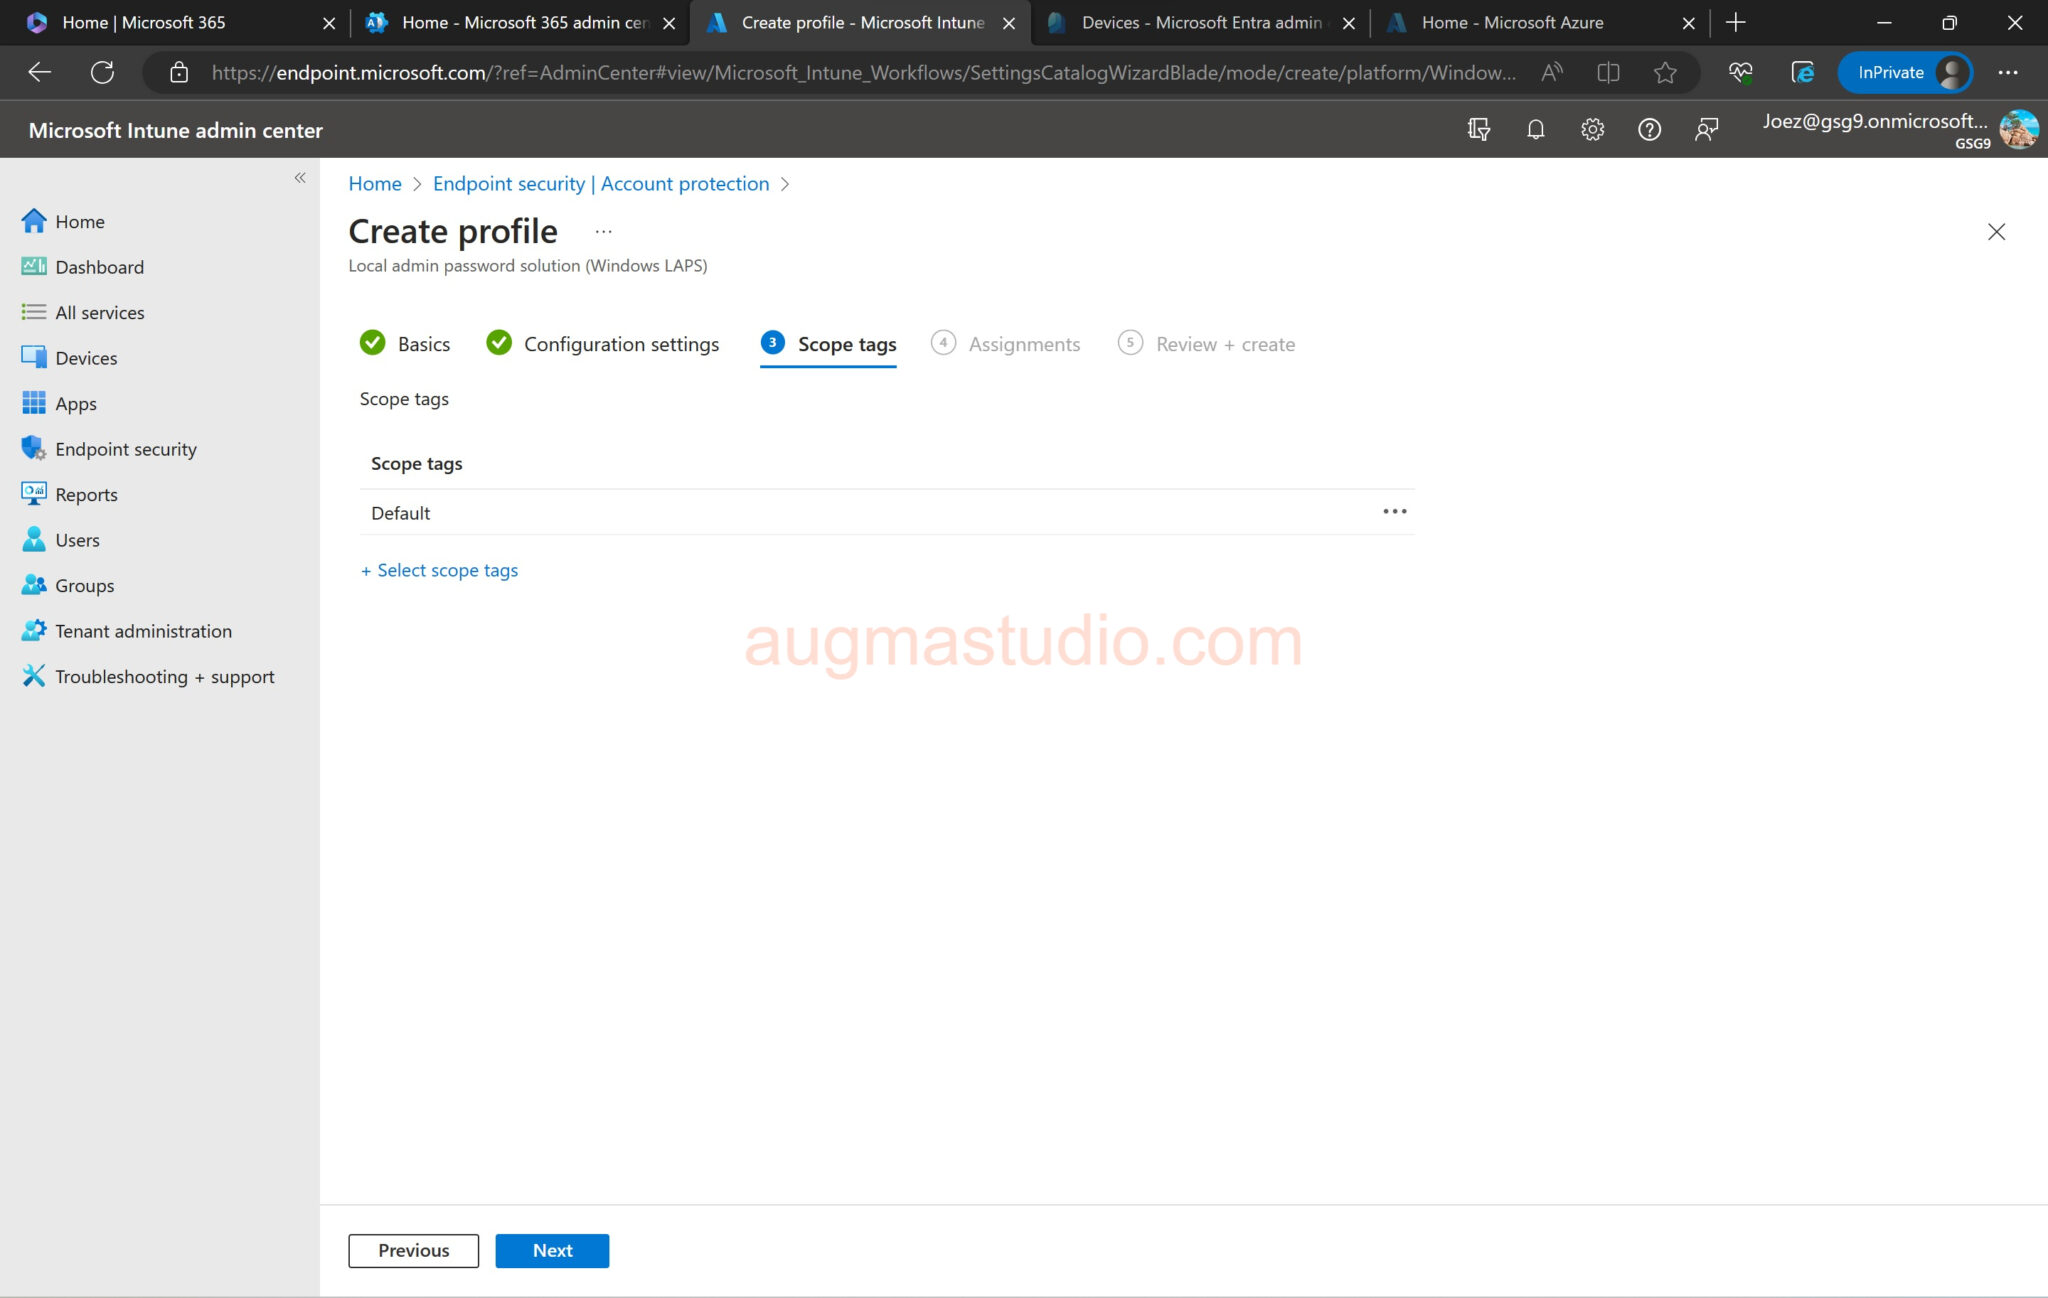Click the Next button

click(552, 1250)
